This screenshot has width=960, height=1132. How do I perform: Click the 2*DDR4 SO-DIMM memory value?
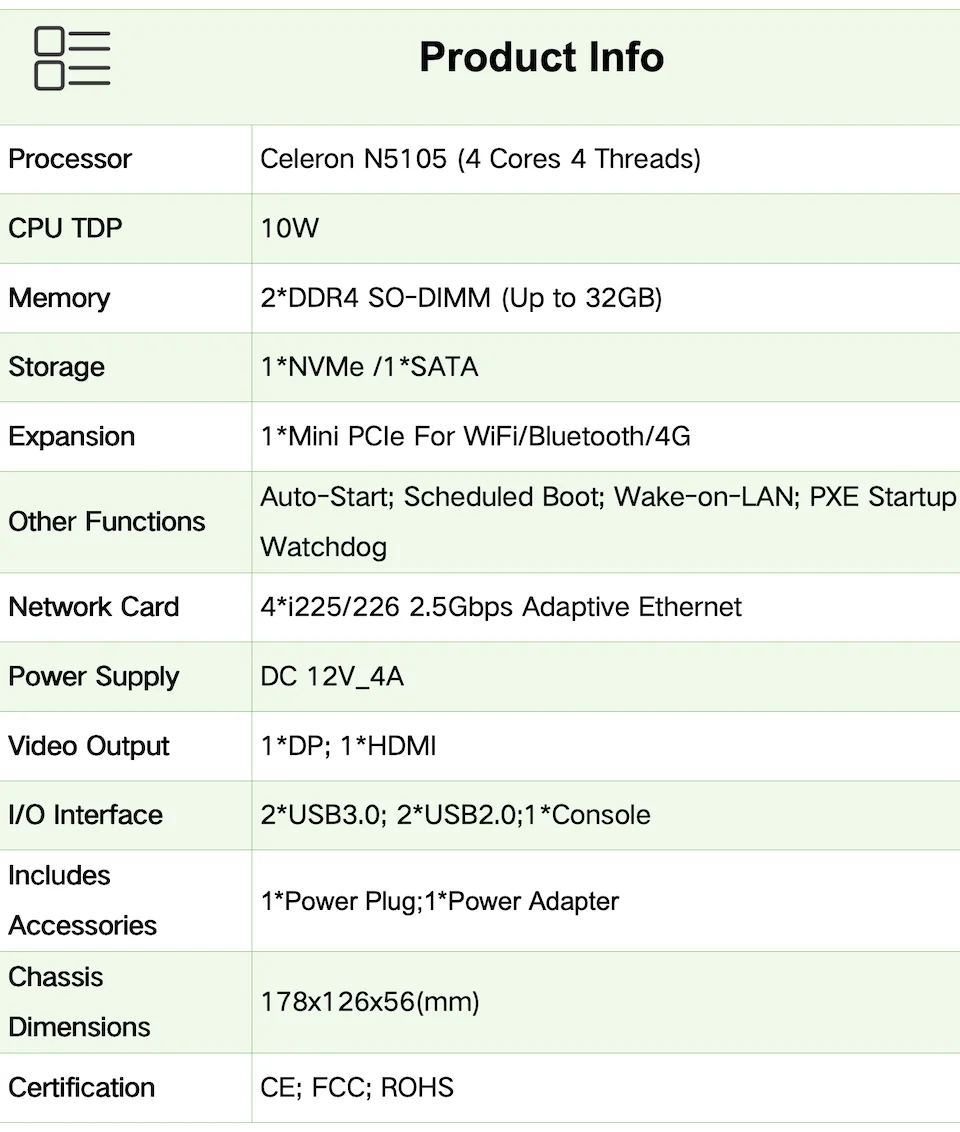461,298
